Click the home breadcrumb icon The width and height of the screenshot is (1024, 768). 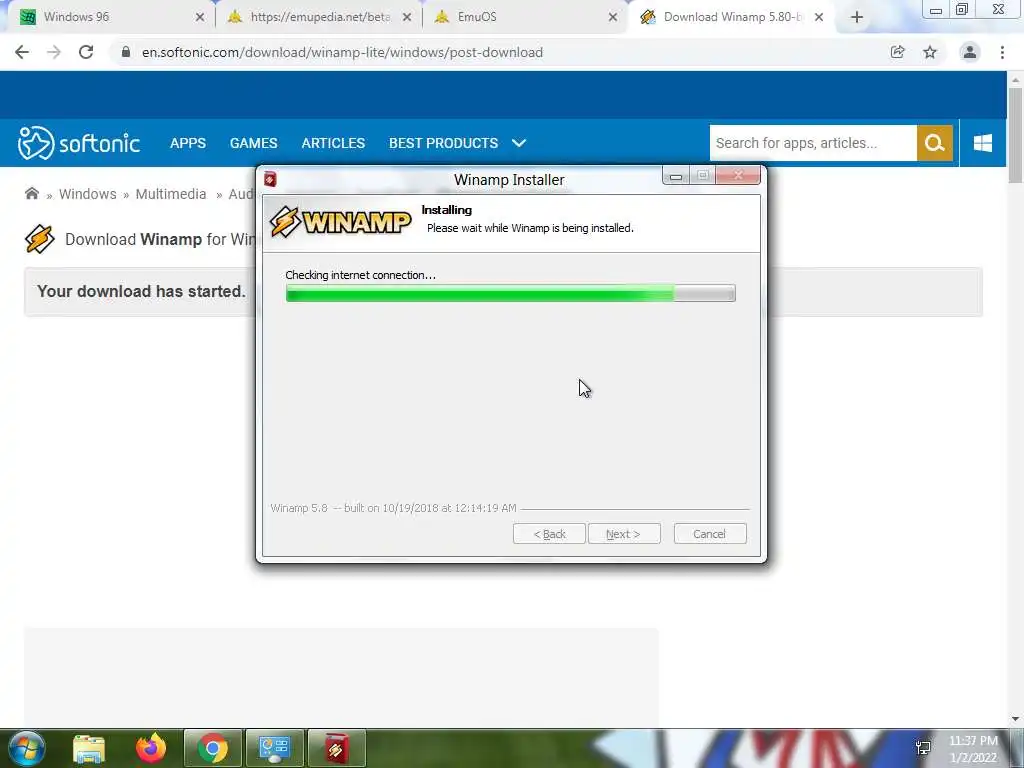[31, 193]
